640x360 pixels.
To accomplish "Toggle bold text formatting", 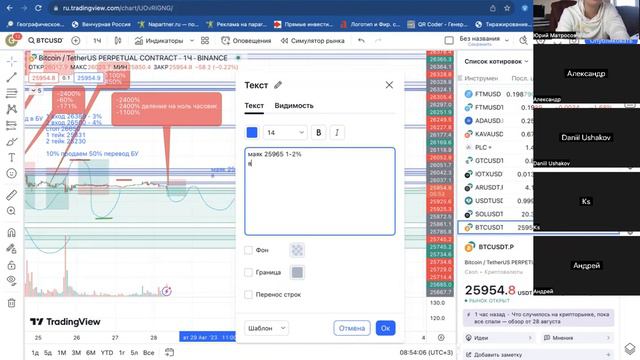I will coord(318,132).
